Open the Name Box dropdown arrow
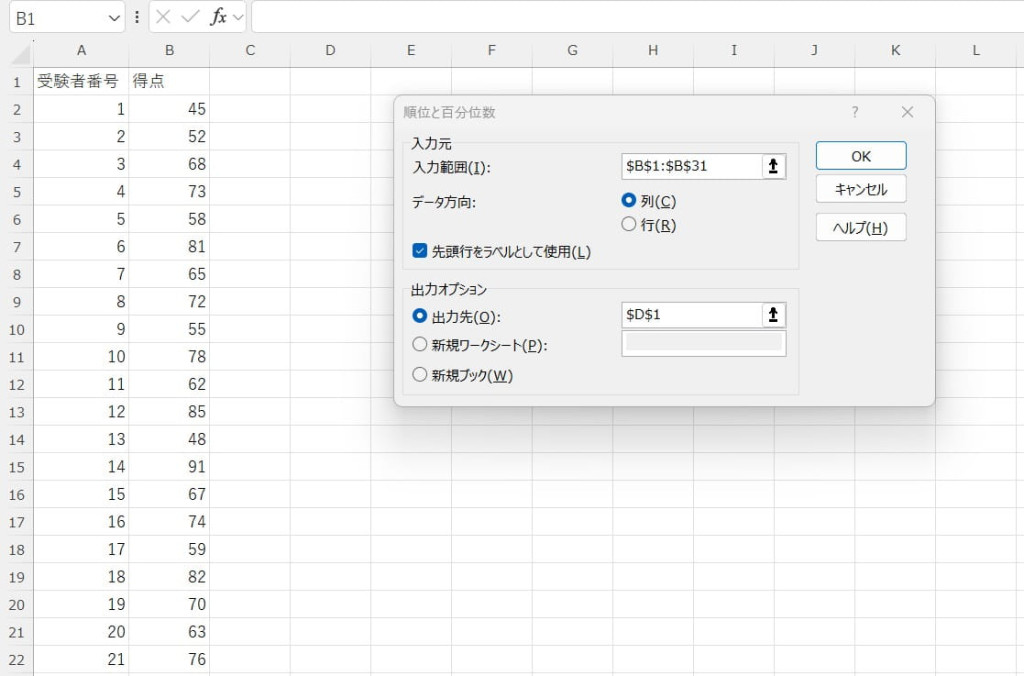 tap(114, 18)
